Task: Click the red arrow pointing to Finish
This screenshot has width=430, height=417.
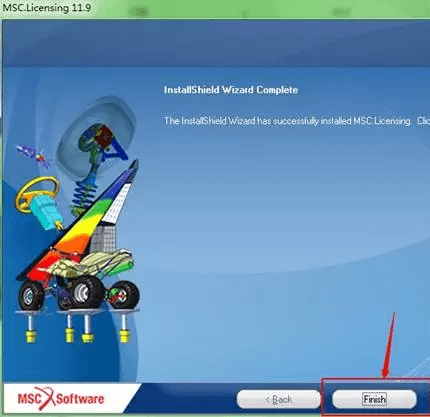Action: (x=389, y=346)
